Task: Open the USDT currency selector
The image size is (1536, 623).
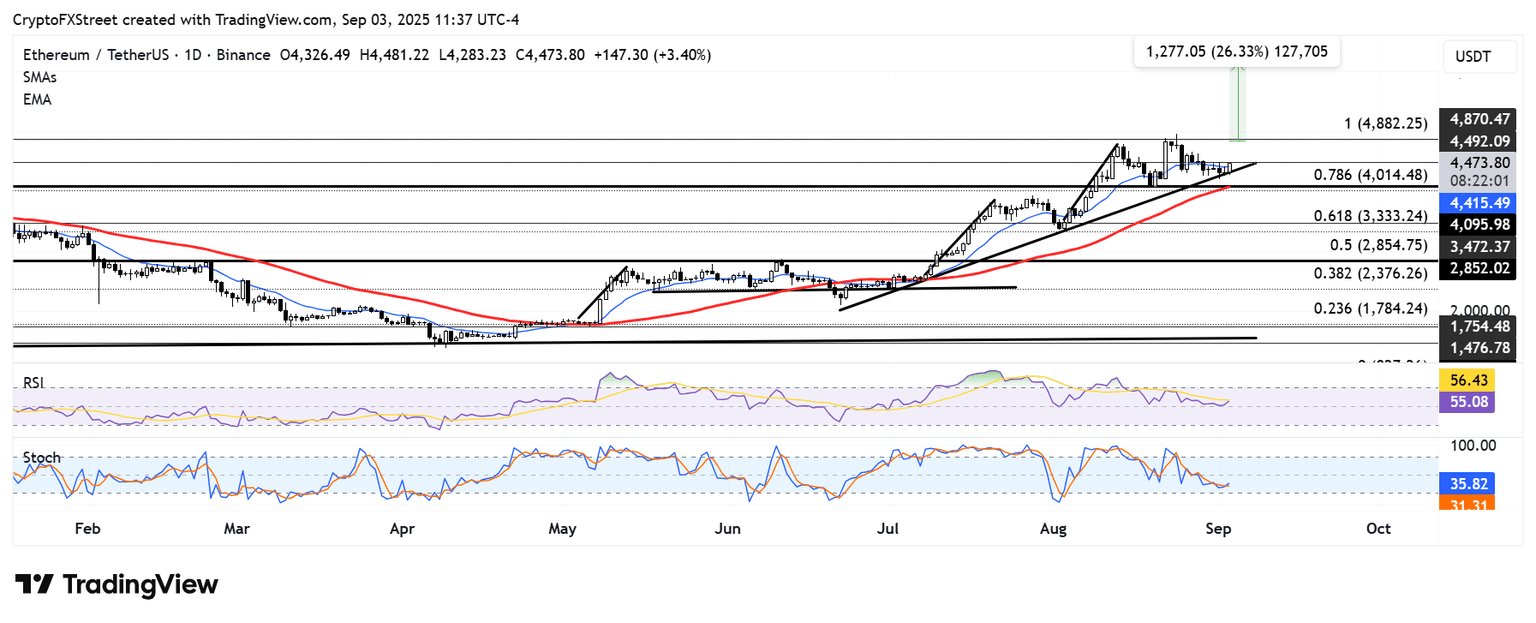Action: pyautogui.click(x=1473, y=57)
